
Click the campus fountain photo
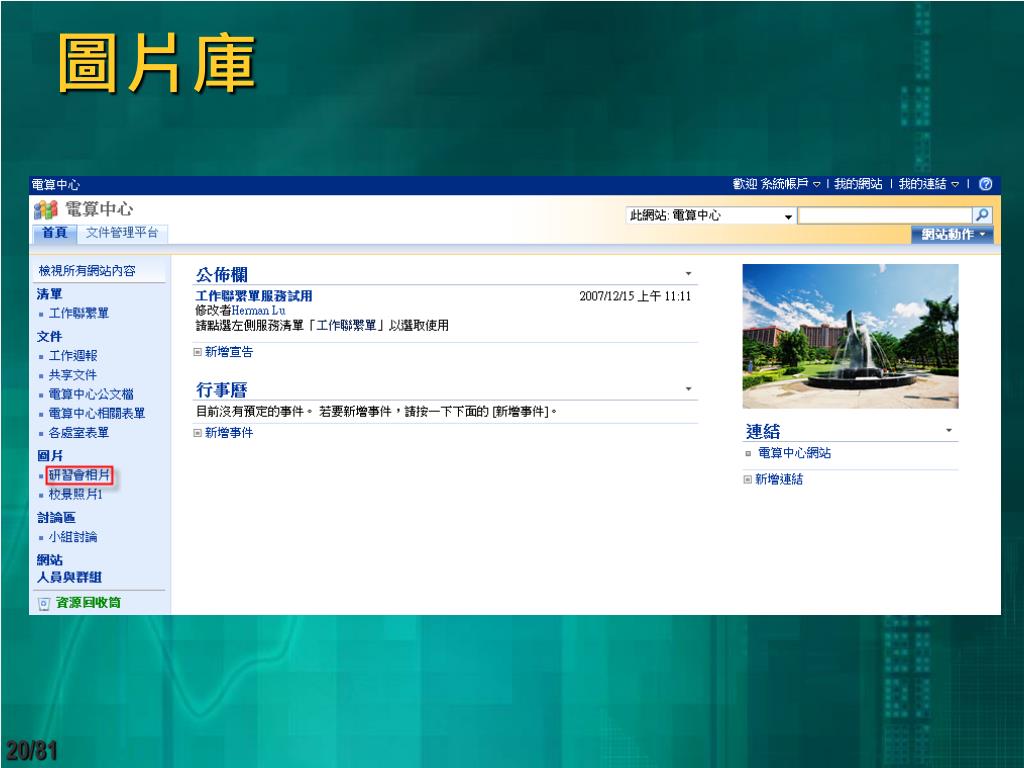[850, 336]
